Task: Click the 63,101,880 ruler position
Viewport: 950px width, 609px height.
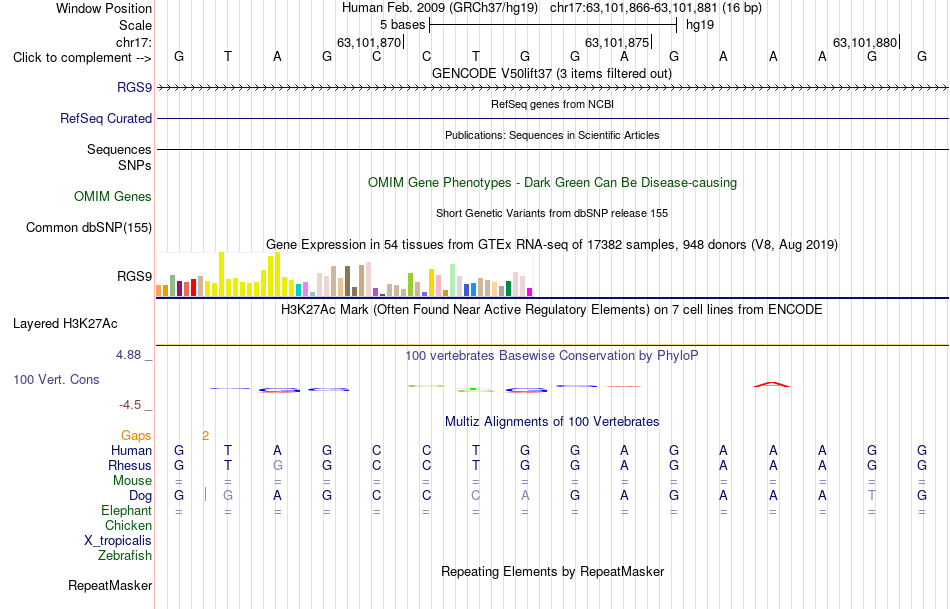Action: 865,42
